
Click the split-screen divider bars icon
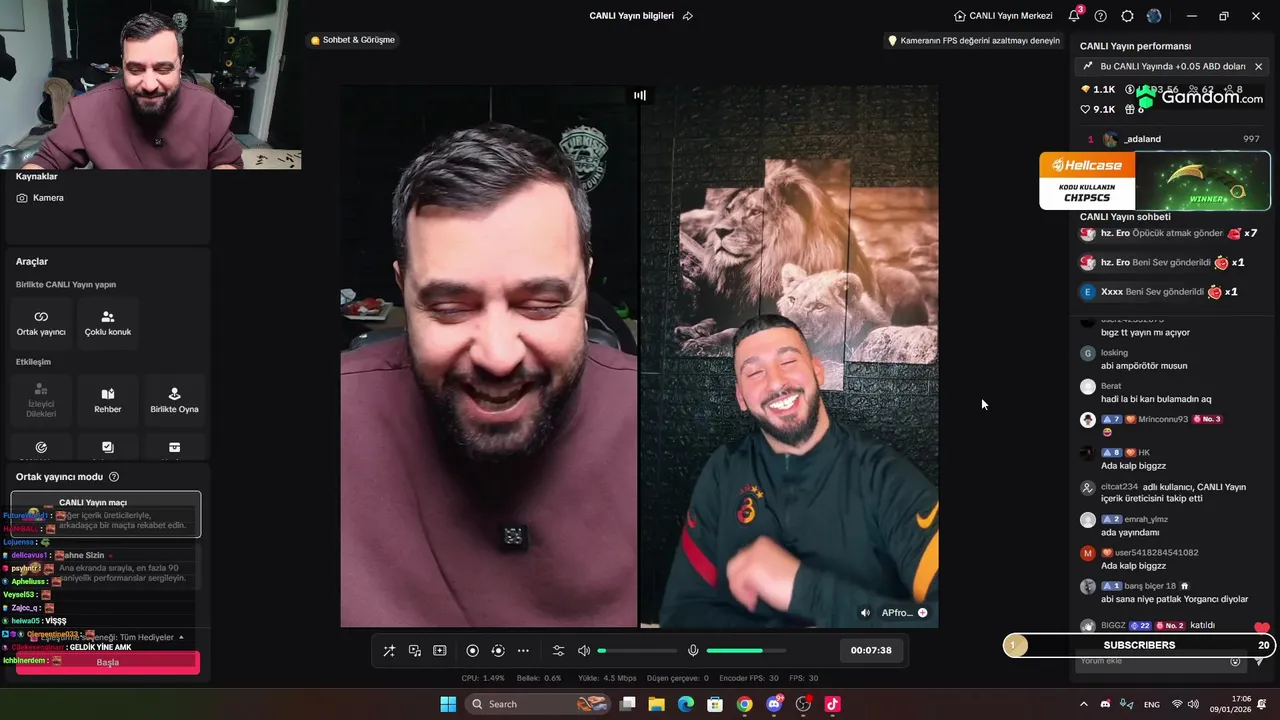640,95
